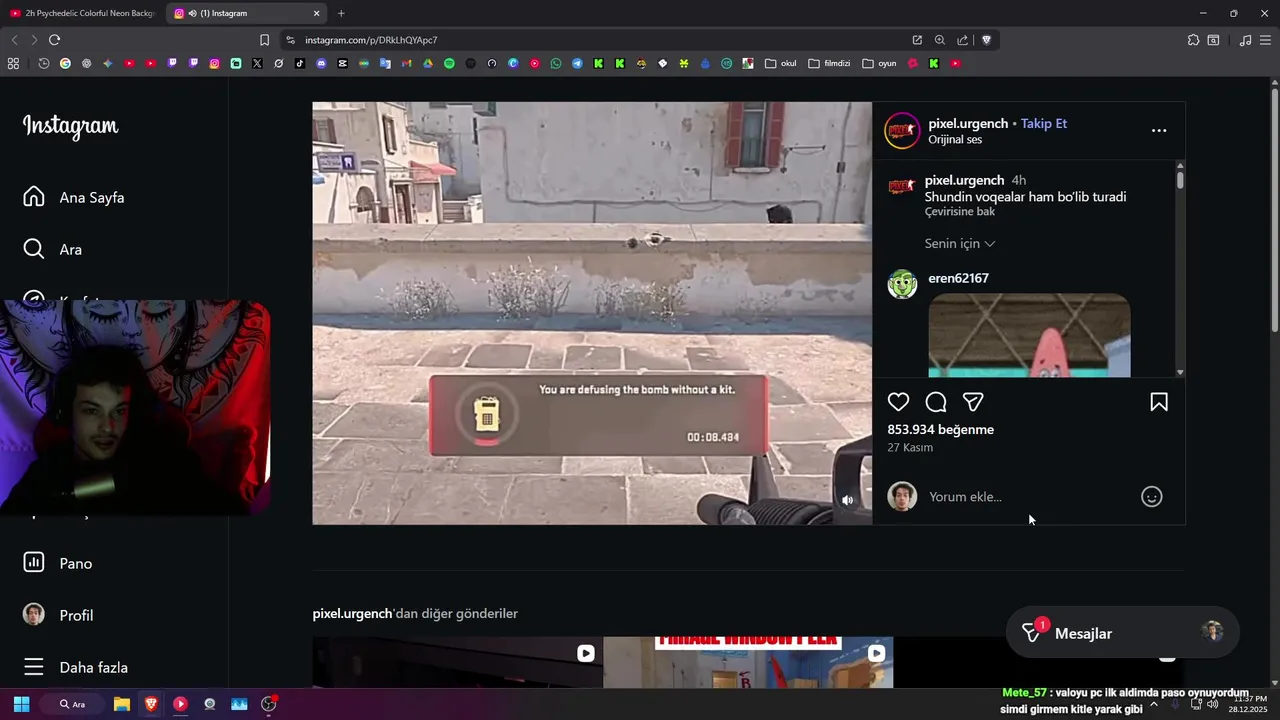Open Pano dashboard in sidebar
1280x720 pixels.
[x=58, y=563]
